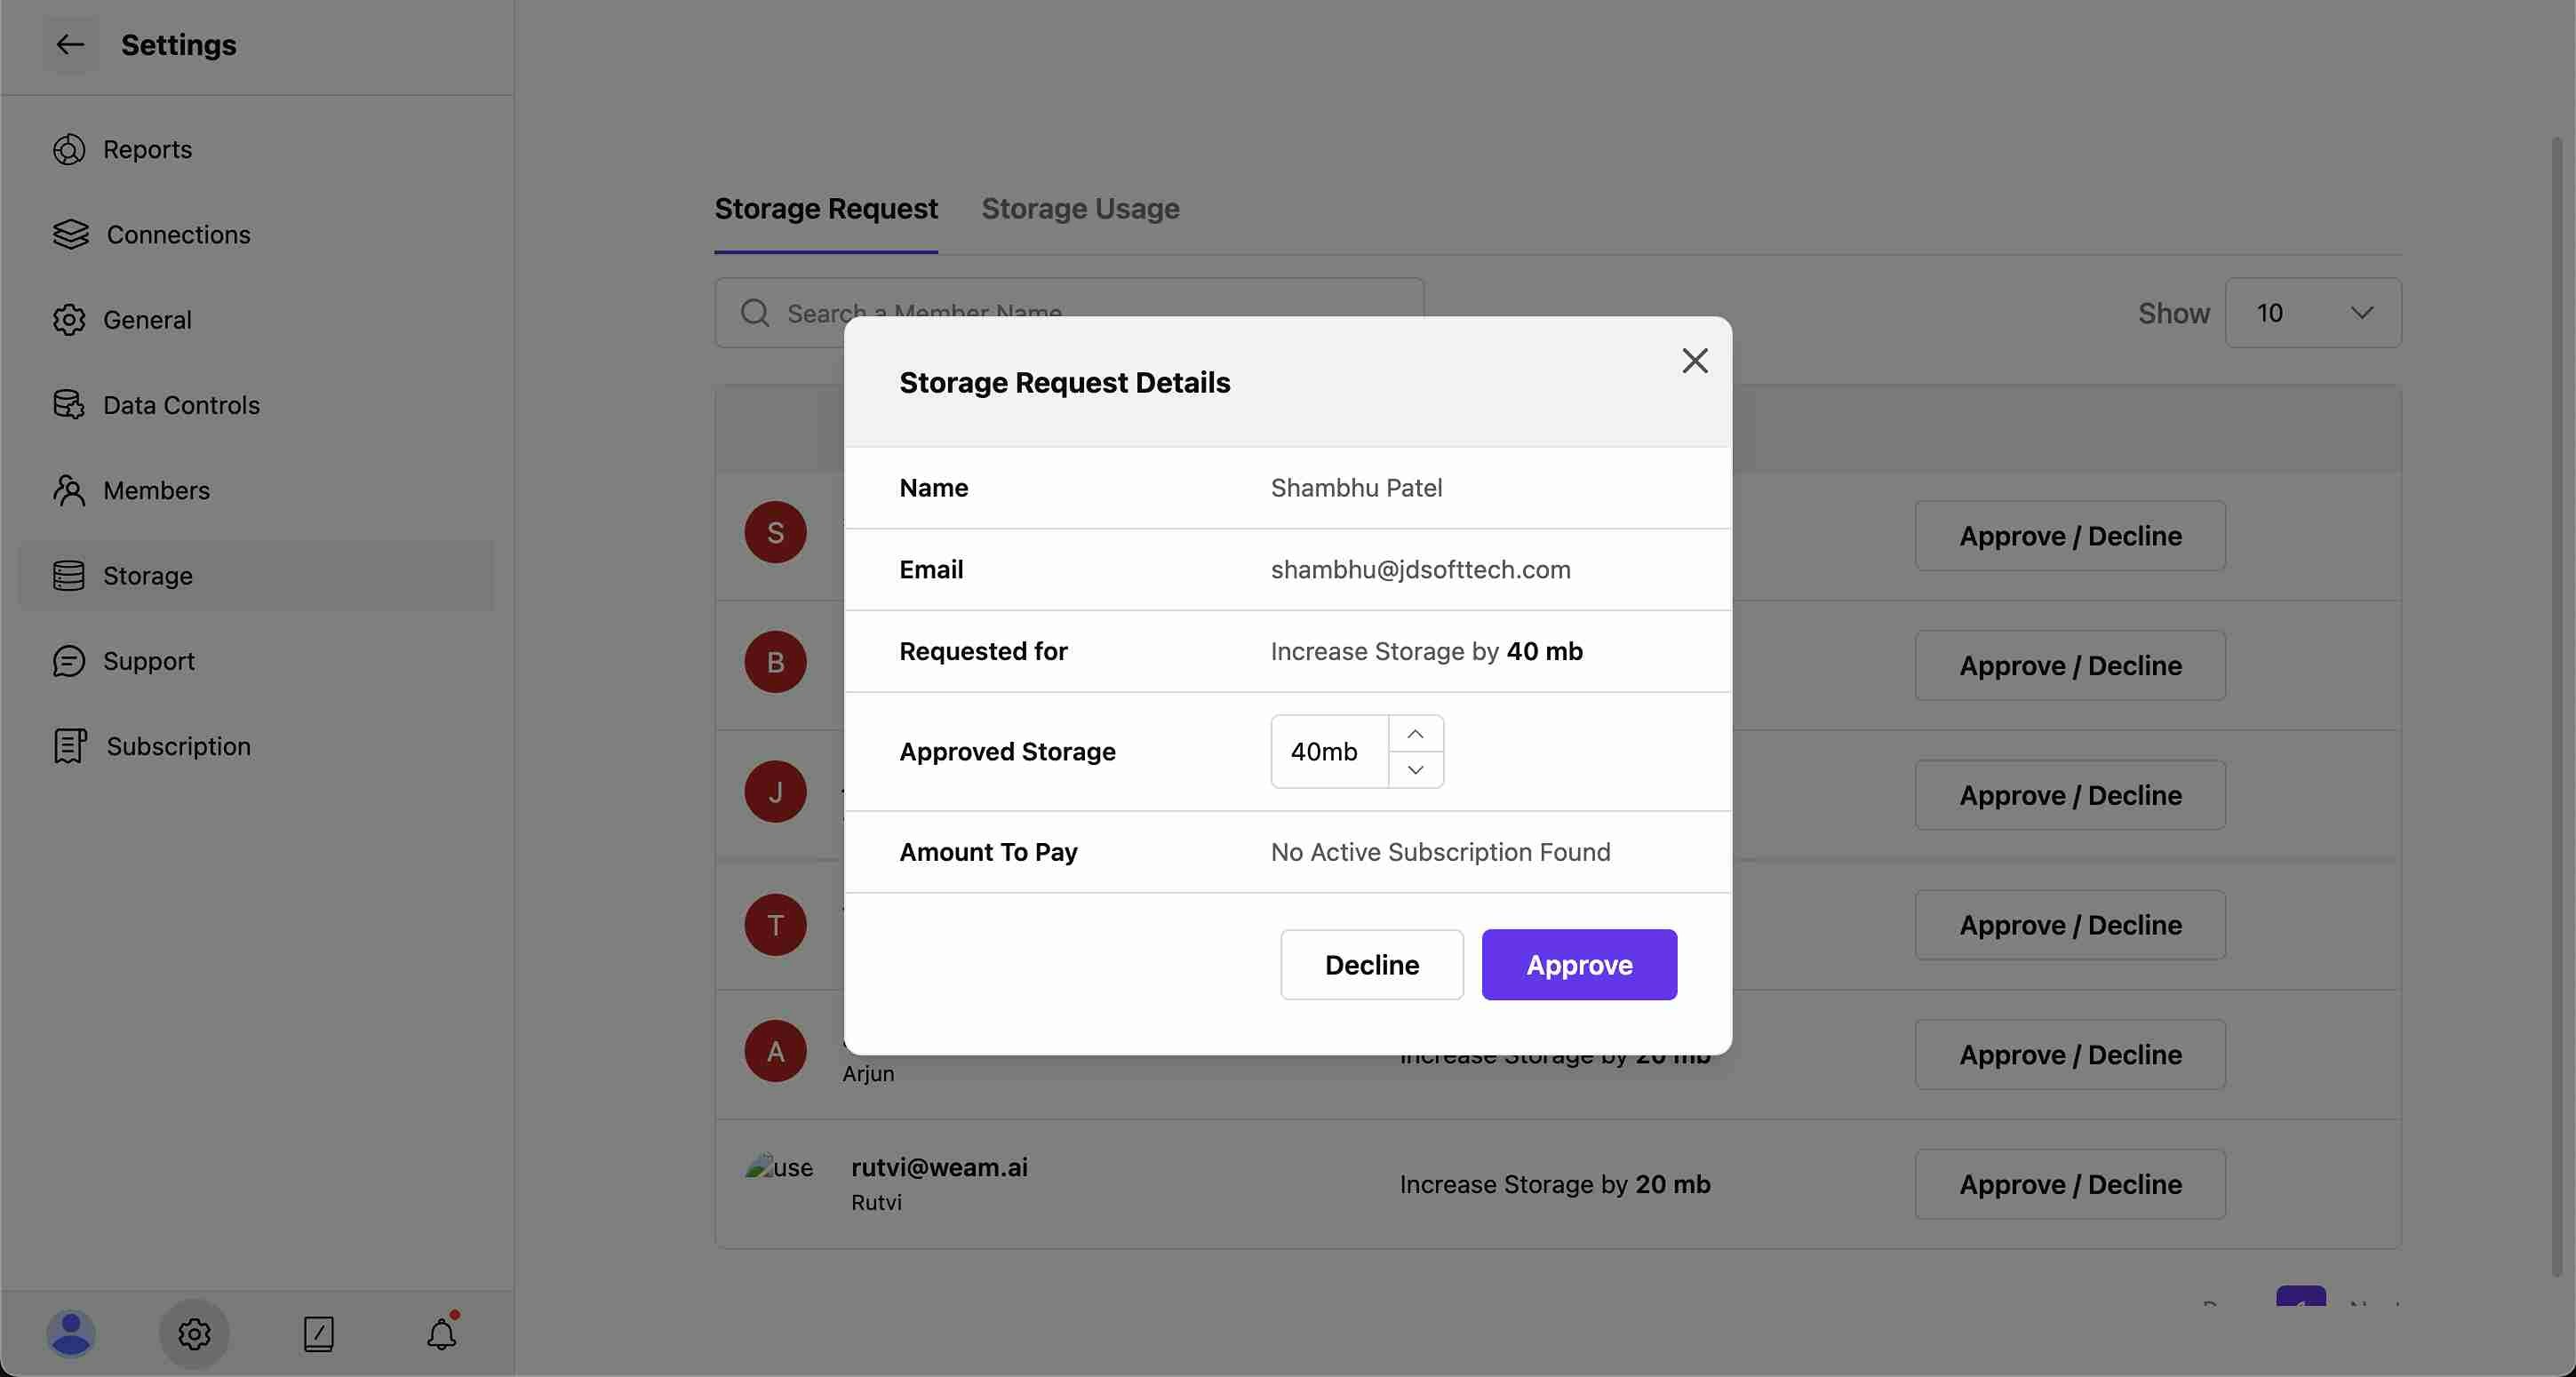2576x1377 pixels.
Task: Click the back arrow next to Settings
Action: [x=69, y=44]
